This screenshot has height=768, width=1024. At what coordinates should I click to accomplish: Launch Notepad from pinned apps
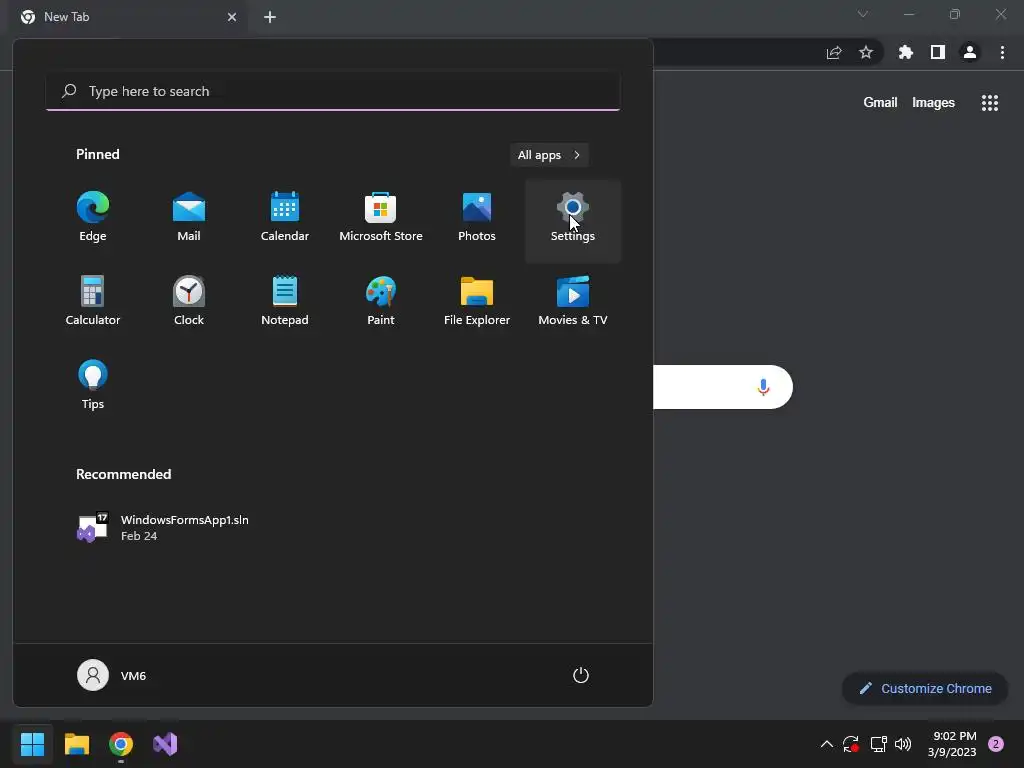pyautogui.click(x=285, y=301)
